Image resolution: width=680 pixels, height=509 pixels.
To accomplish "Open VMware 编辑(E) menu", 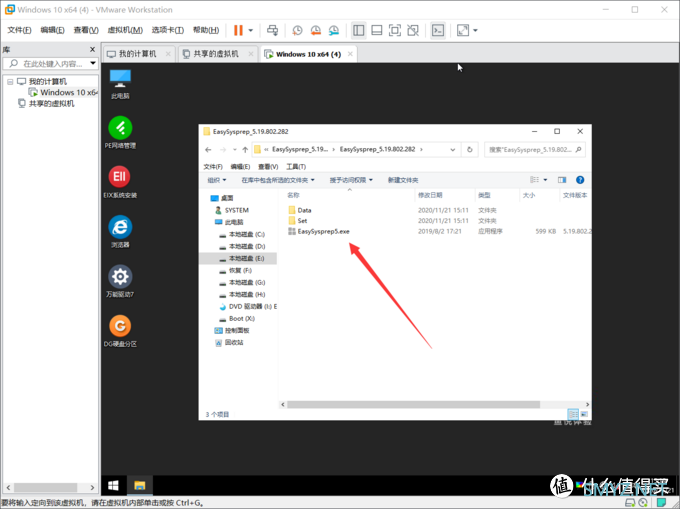I will (52, 30).
